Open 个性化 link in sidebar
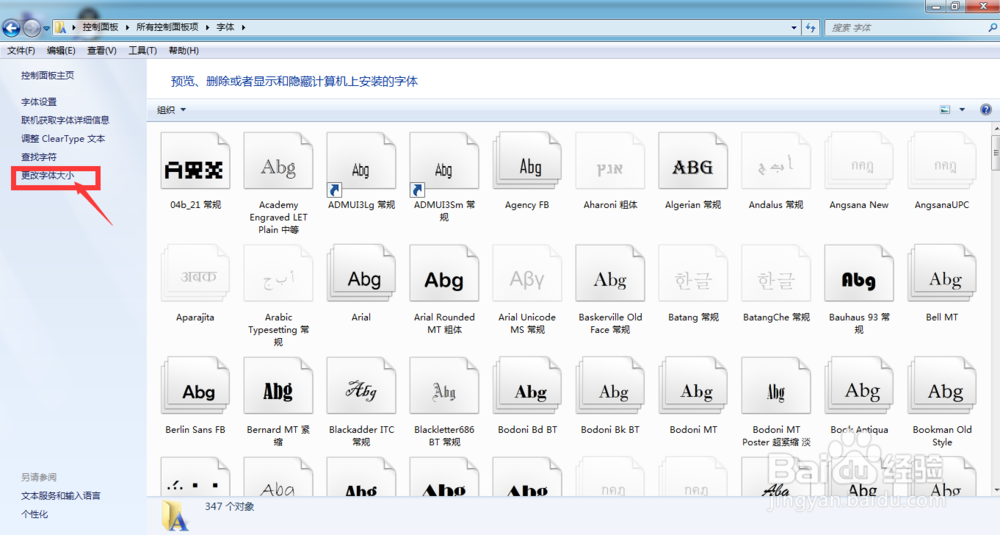Image resolution: width=1000 pixels, height=535 pixels. (x=34, y=514)
